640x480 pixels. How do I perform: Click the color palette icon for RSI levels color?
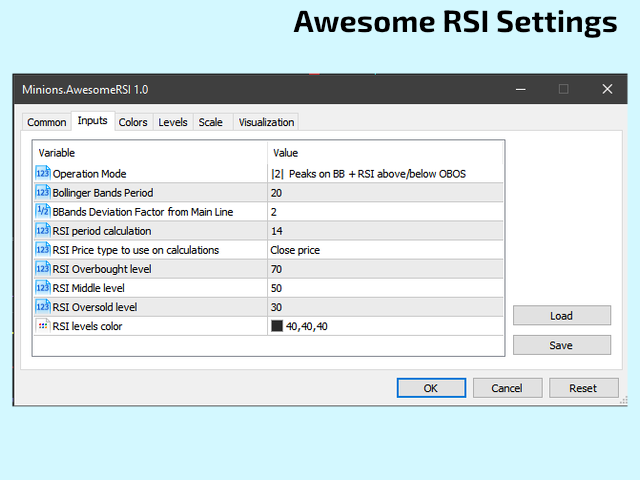42,325
